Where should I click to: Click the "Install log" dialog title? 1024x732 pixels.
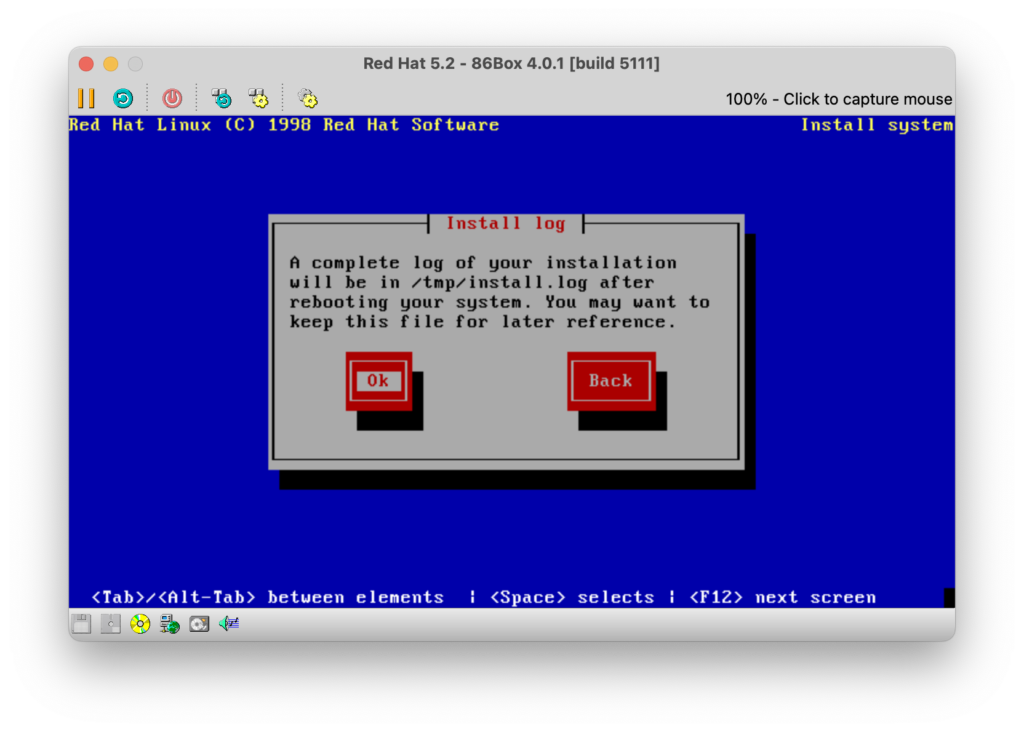[x=505, y=223]
